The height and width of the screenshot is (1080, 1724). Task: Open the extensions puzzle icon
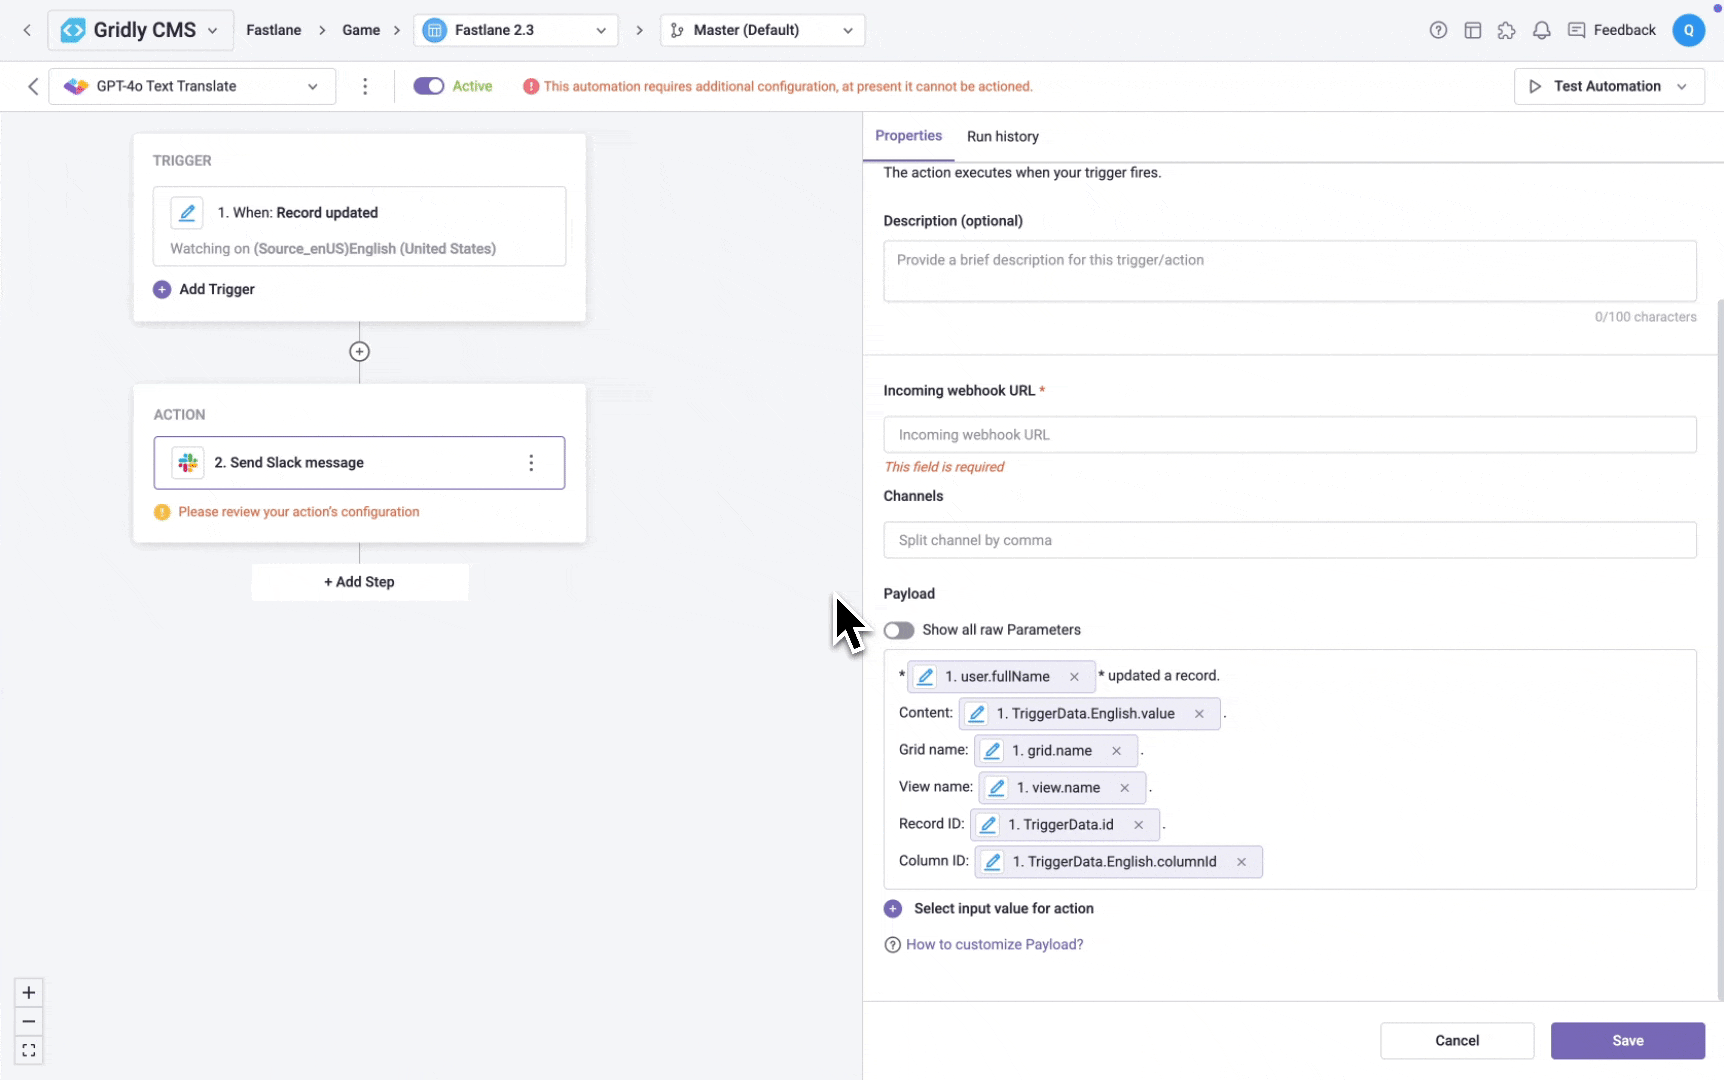1506,30
